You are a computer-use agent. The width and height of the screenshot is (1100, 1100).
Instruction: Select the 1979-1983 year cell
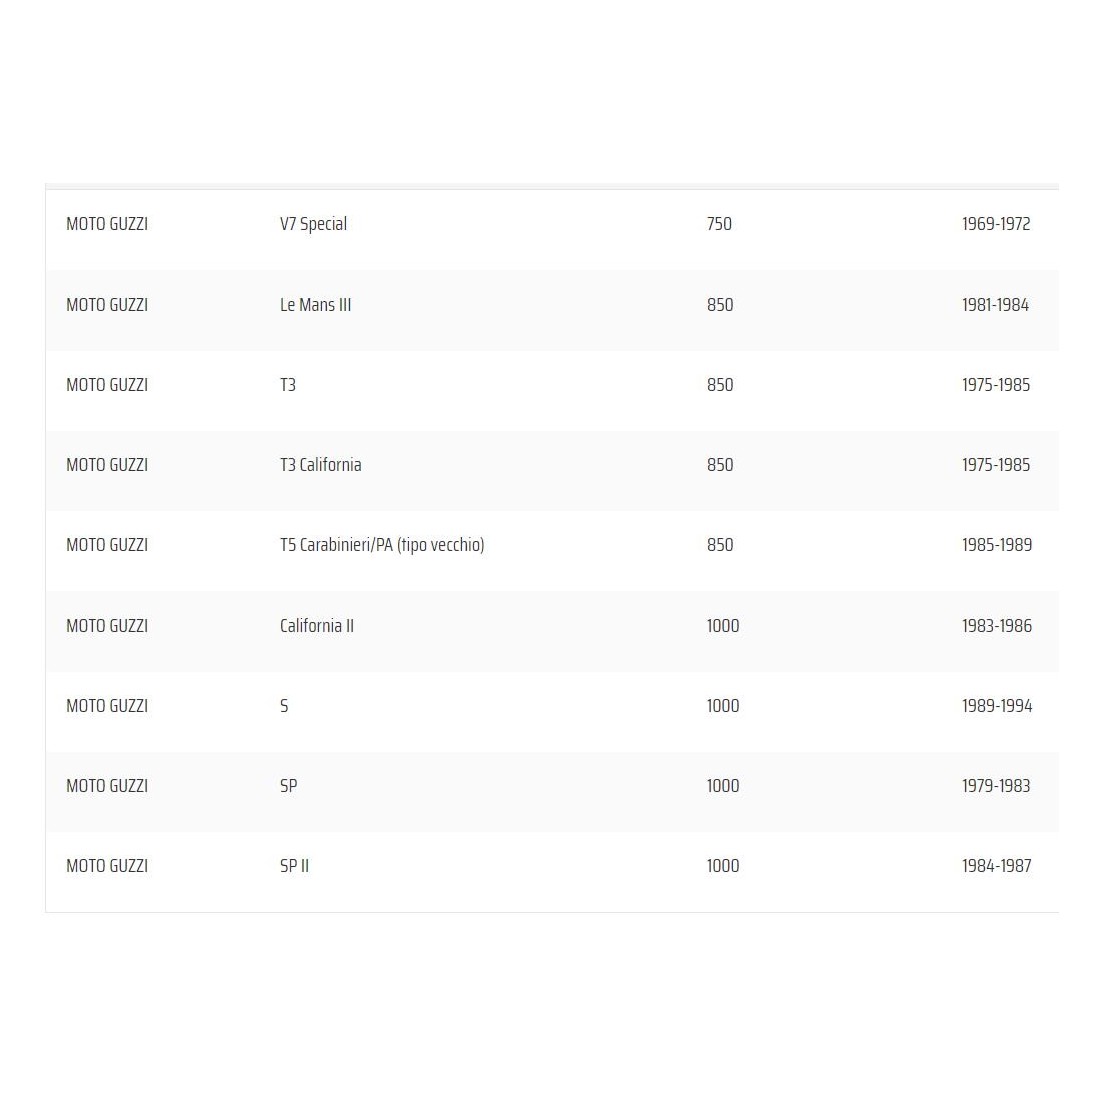coord(995,786)
